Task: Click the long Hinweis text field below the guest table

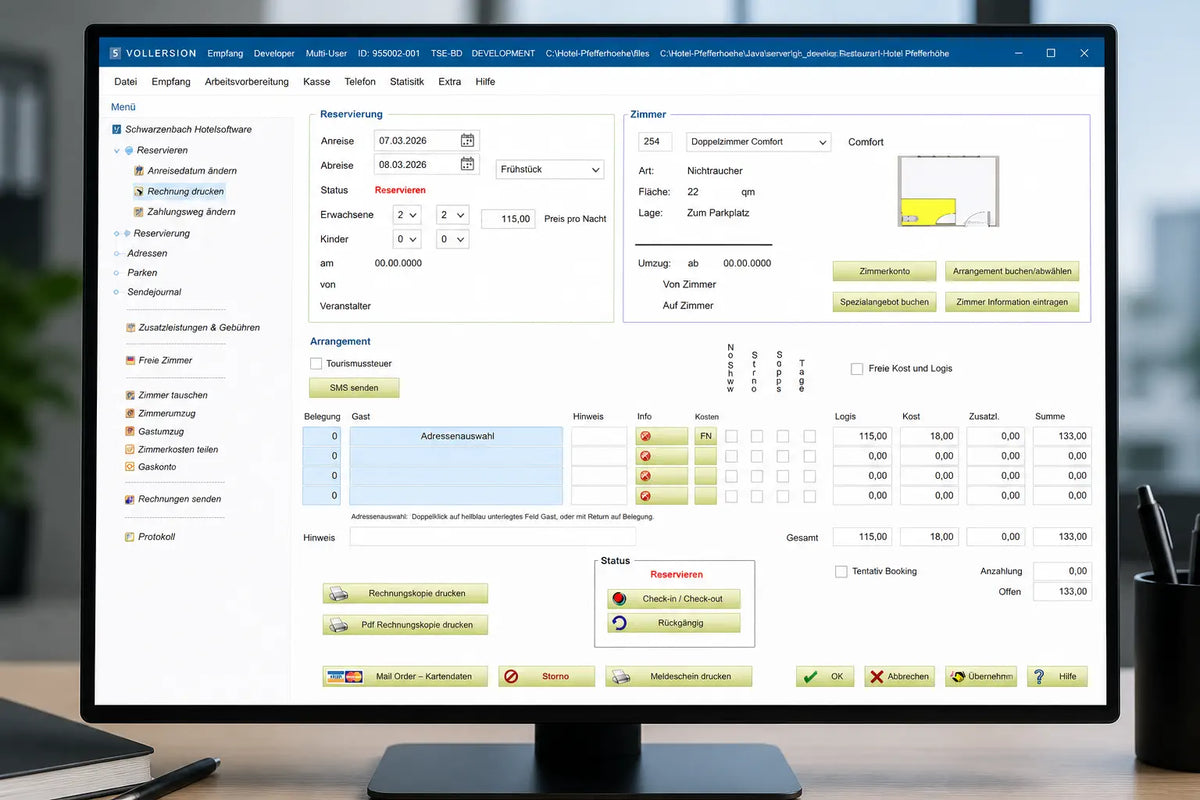Action: click(493, 537)
